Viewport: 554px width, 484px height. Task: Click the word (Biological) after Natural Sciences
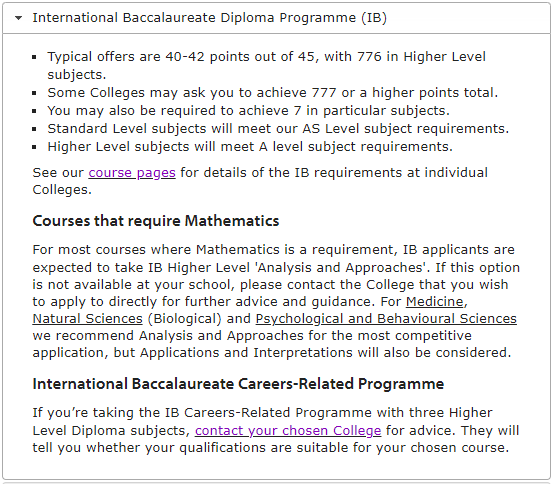click(185, 319)
